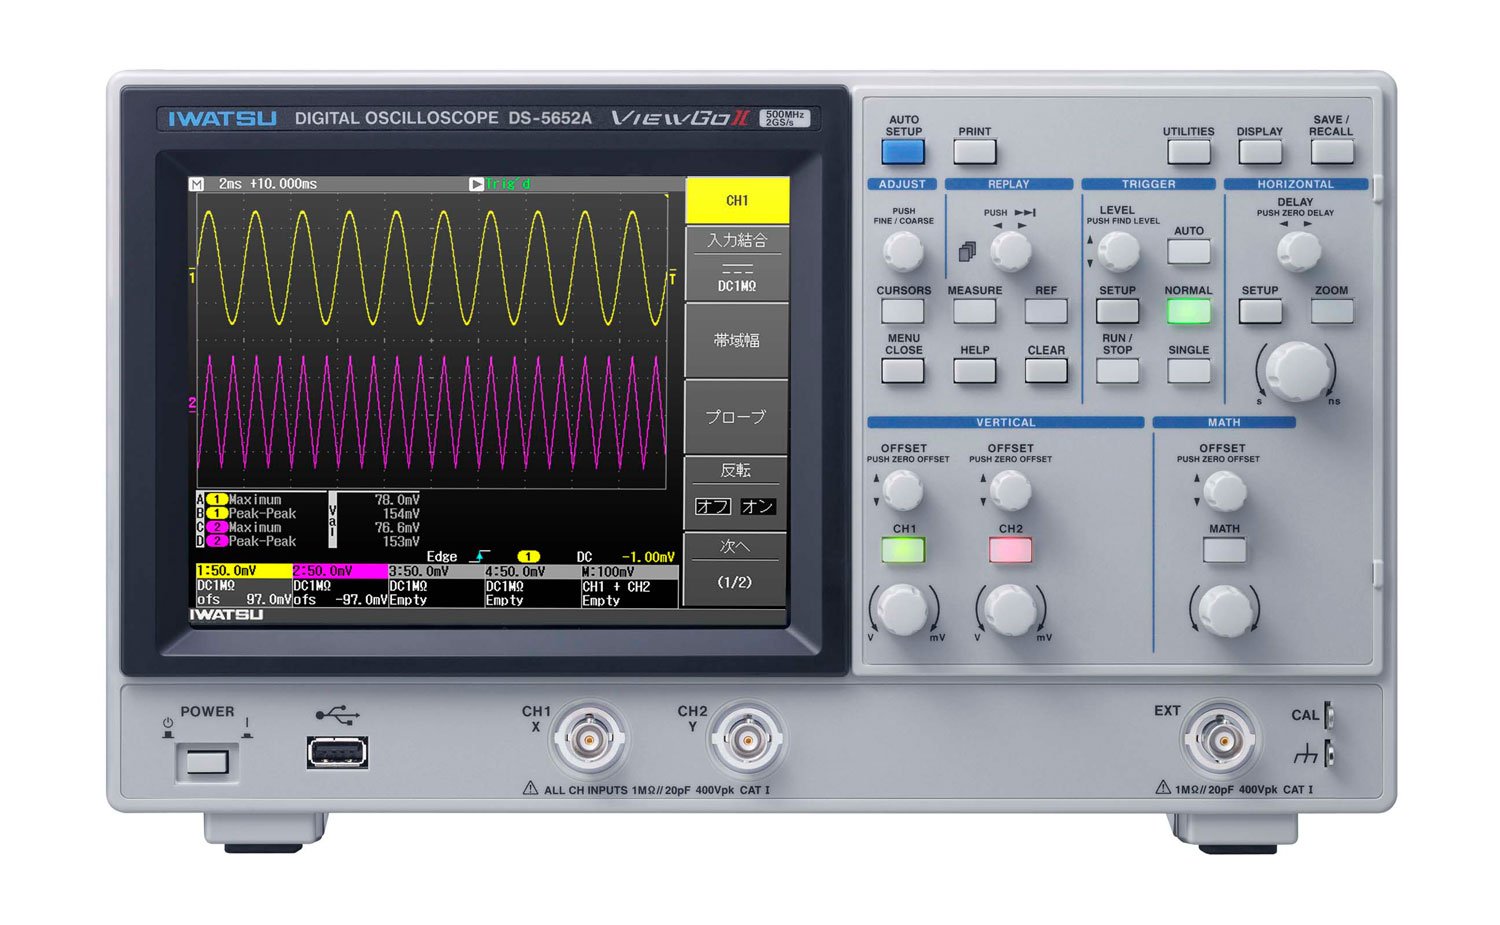Open the 入力結合 DC1MΩ coupling softkey
Image resolution: width=1500 pixels, height=925 pixels.
[x=736, y=263]
